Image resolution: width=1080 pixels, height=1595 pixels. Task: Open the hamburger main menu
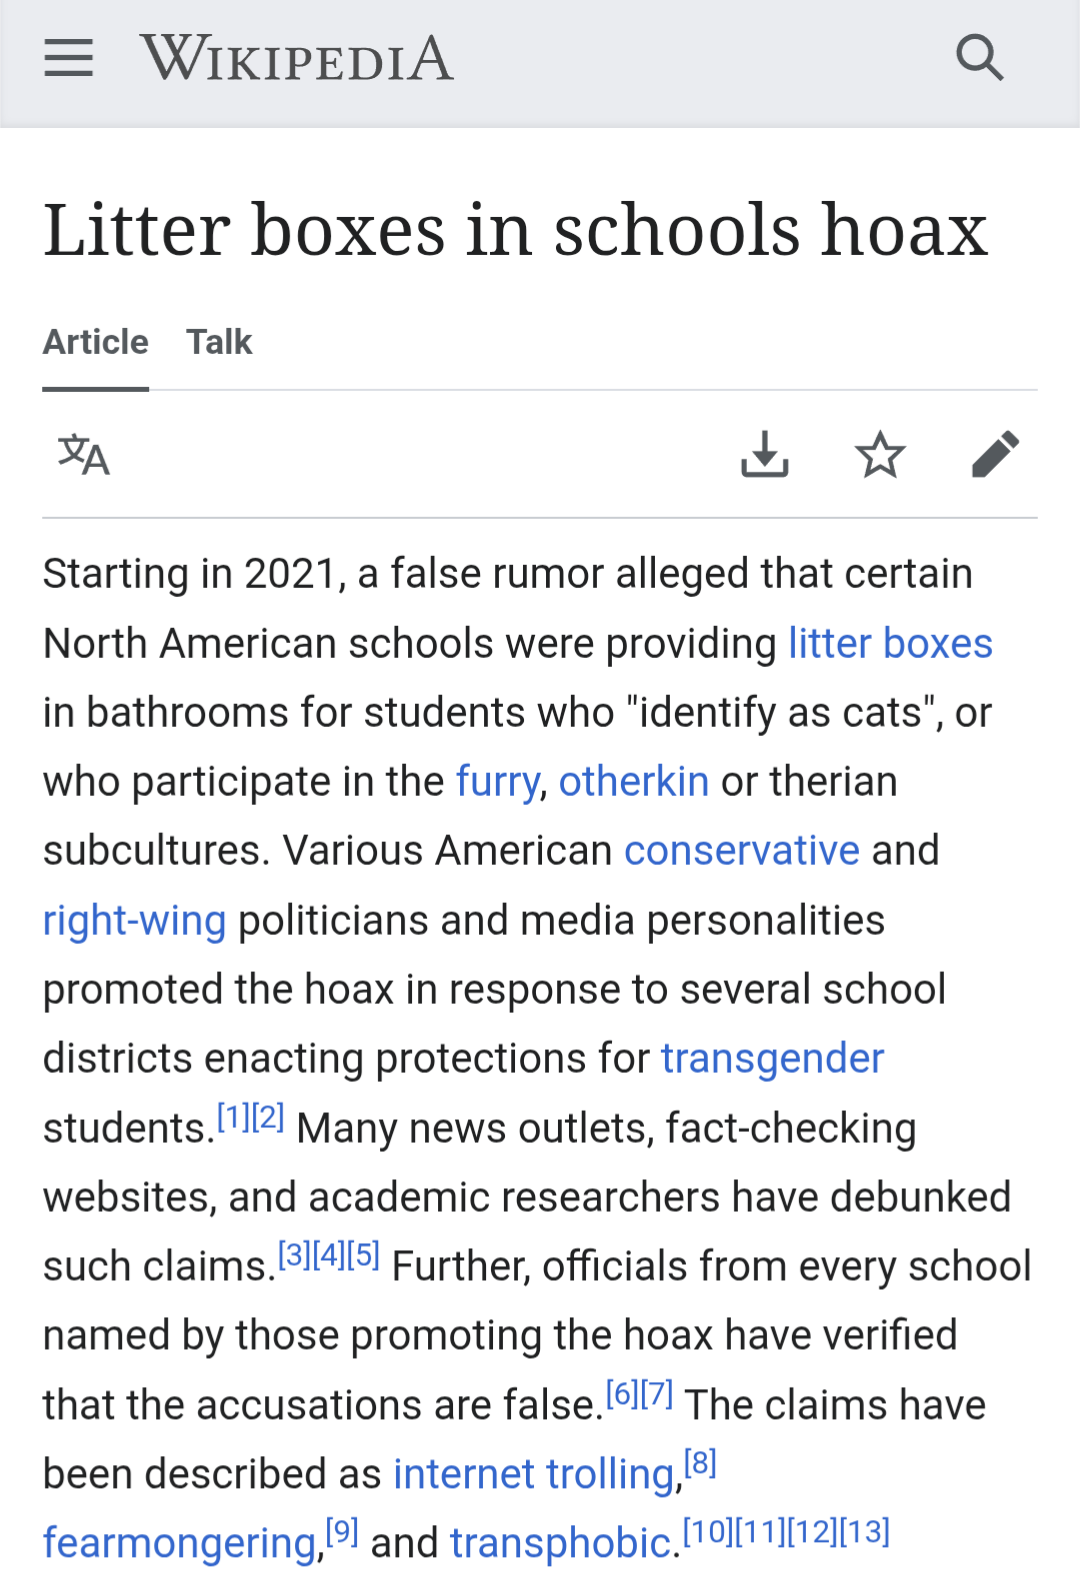(68, 58)
